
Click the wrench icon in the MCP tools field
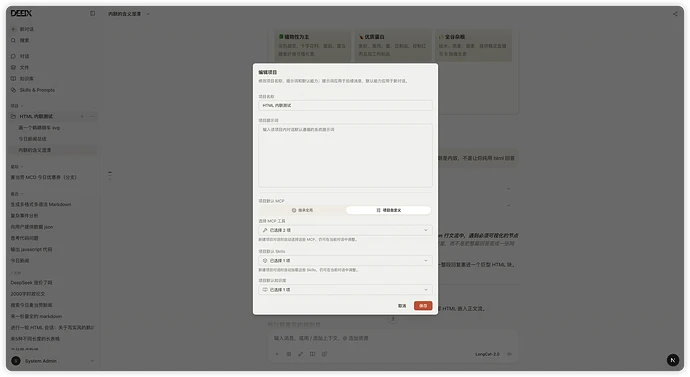(x=265, y=230)
